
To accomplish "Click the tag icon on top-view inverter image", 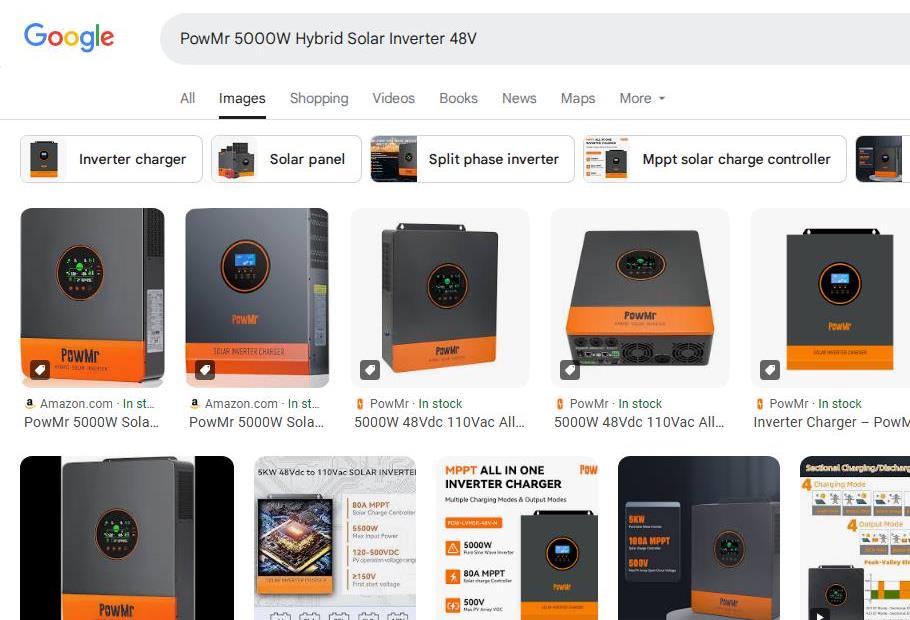I will [570, 370].
